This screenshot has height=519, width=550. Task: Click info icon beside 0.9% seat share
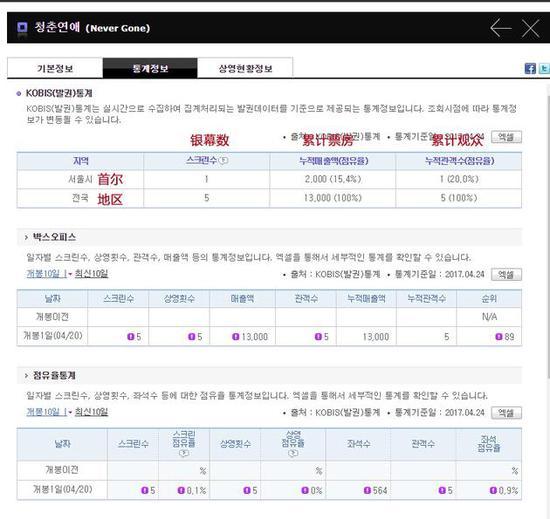click(x=493, y=490)
